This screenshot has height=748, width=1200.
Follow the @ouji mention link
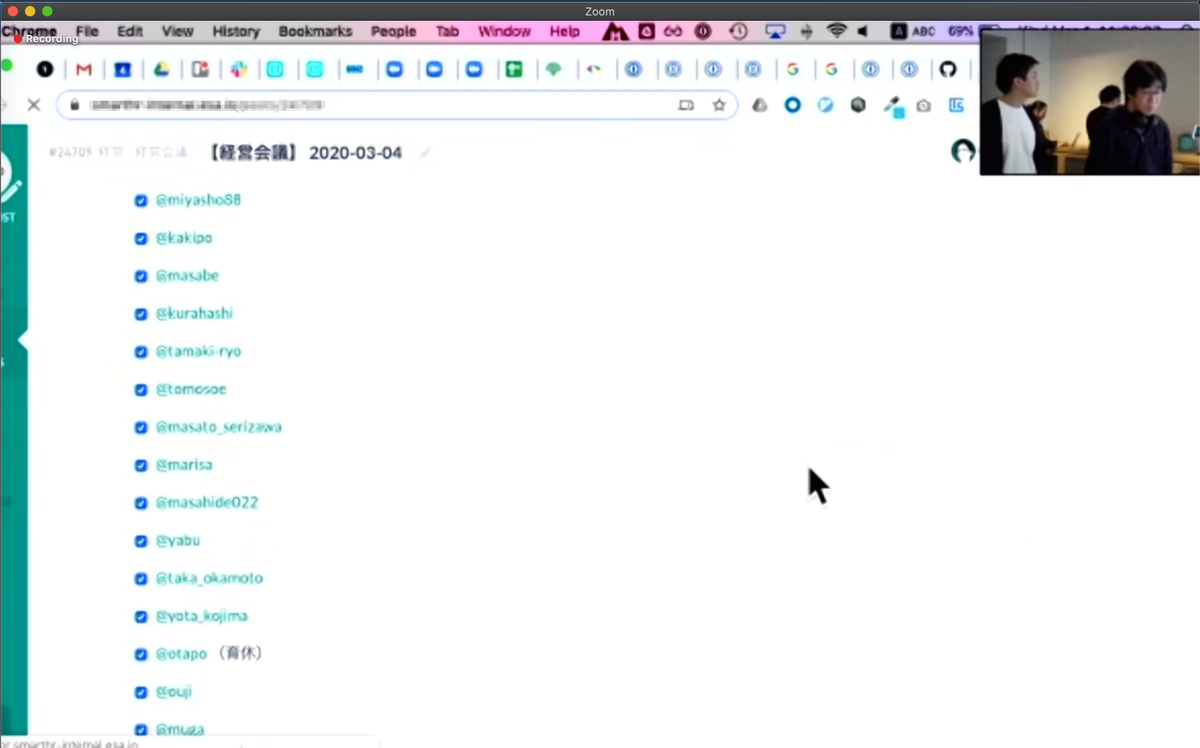[173, 692]
